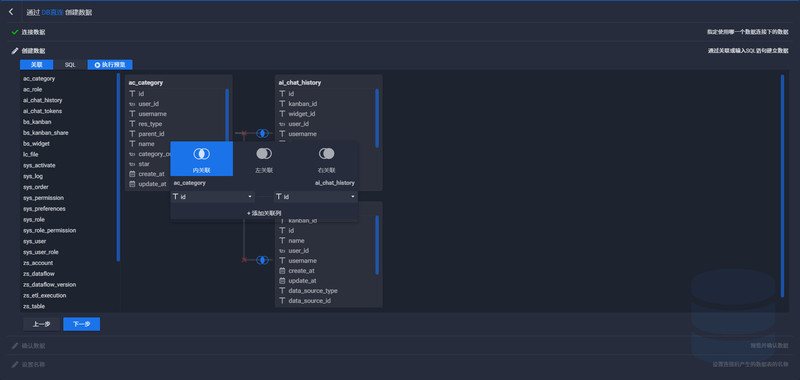Click the 执行预览 button
Viewport: 800px width, 380px height.
[x=110, y=65]
